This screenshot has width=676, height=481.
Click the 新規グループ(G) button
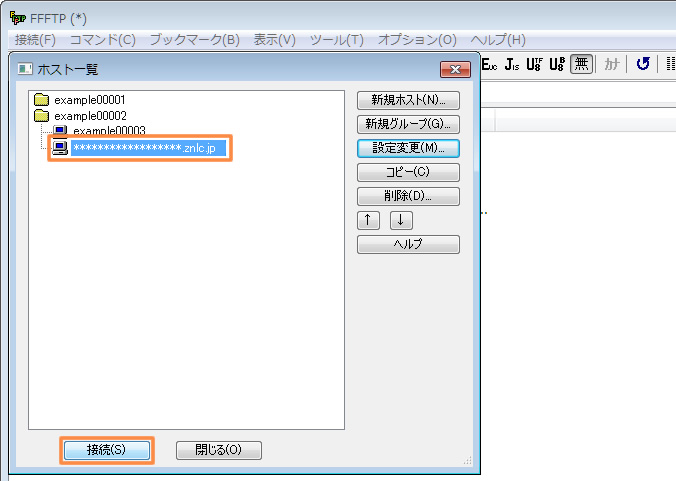[408, 124]
